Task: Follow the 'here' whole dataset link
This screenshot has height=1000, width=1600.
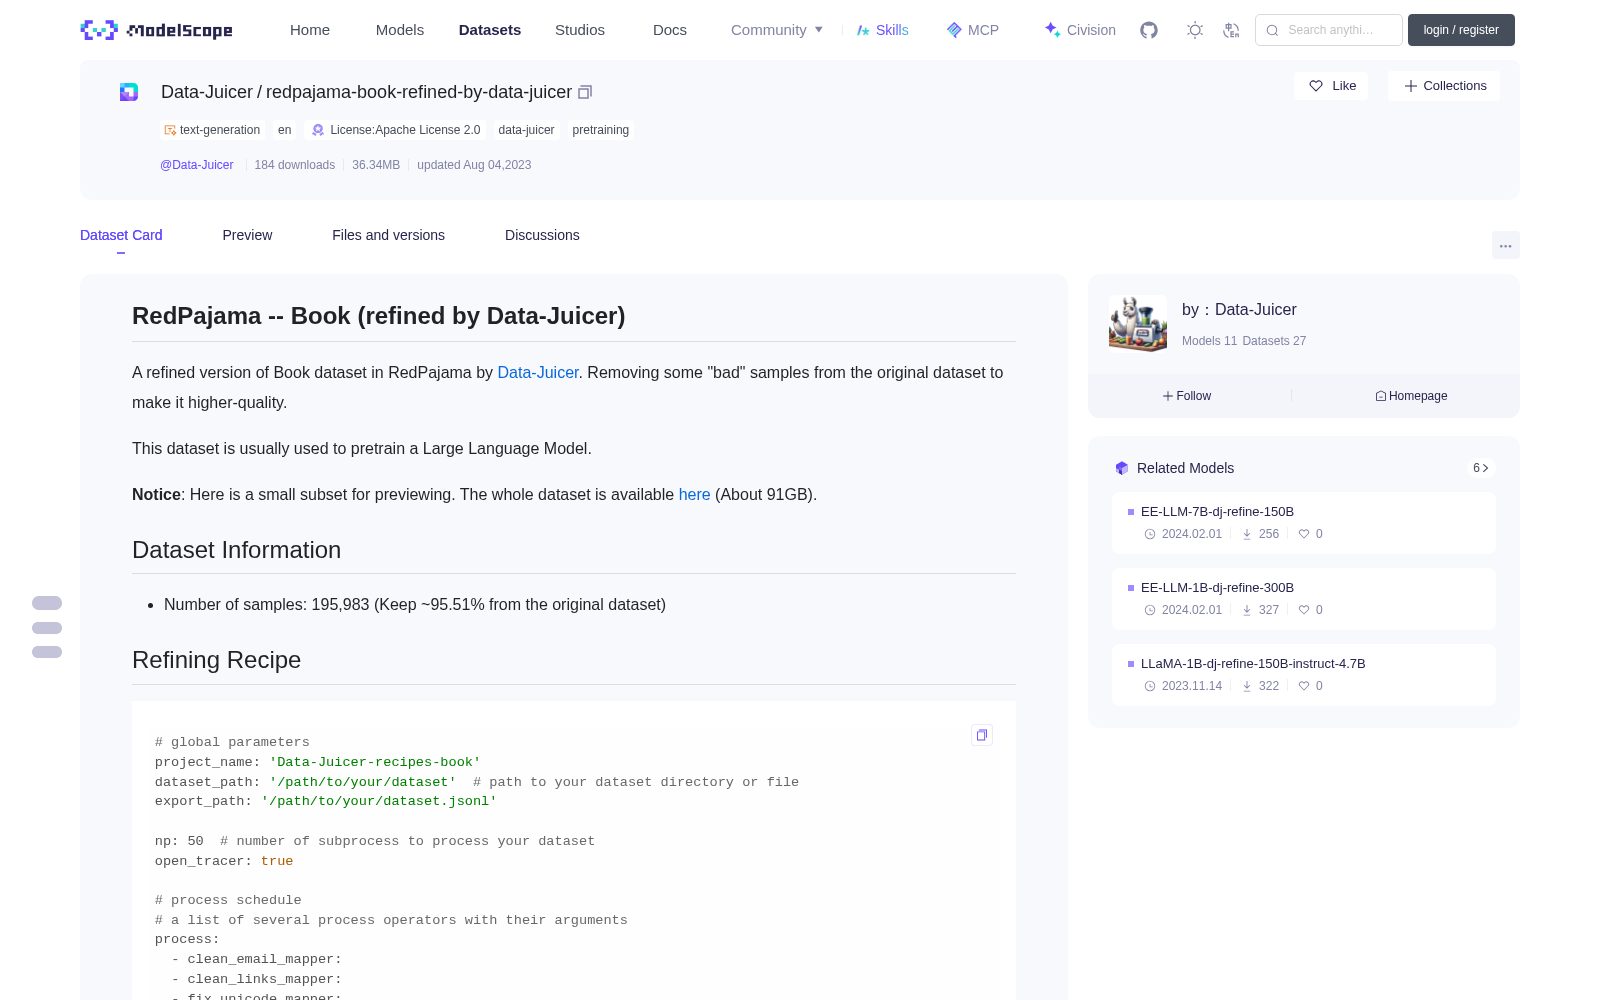Action: click(694, 494)
